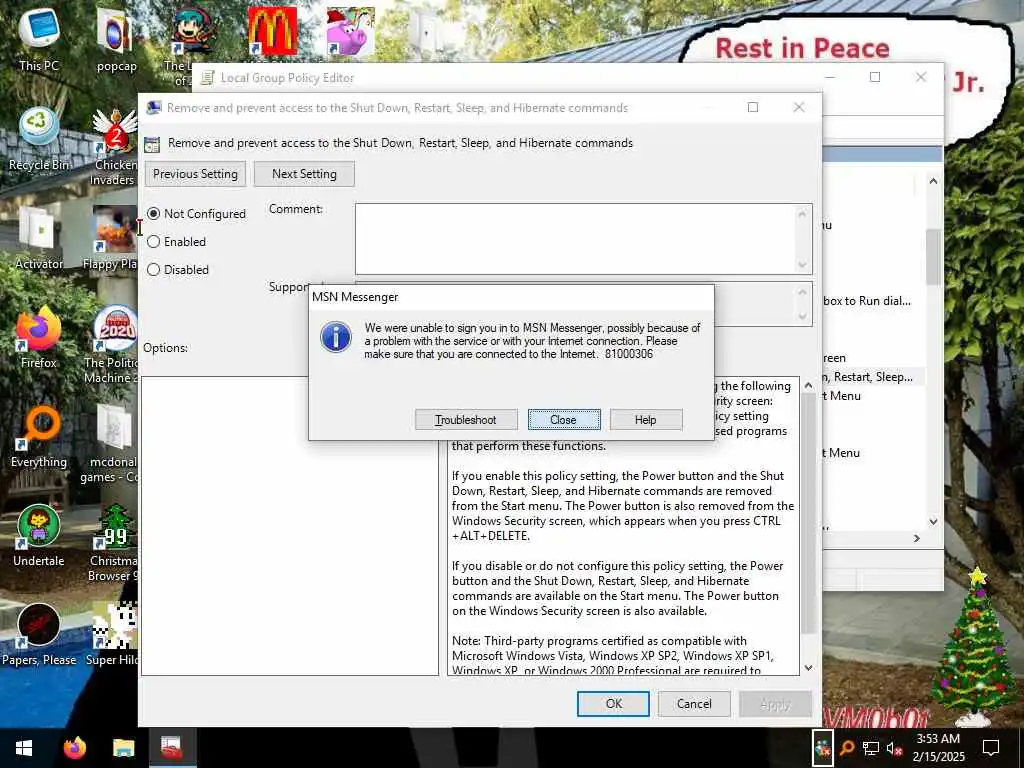Screen dimensions: 1024x768
Task: Open the popcap desktop shortcut
Action: [116, 40]
